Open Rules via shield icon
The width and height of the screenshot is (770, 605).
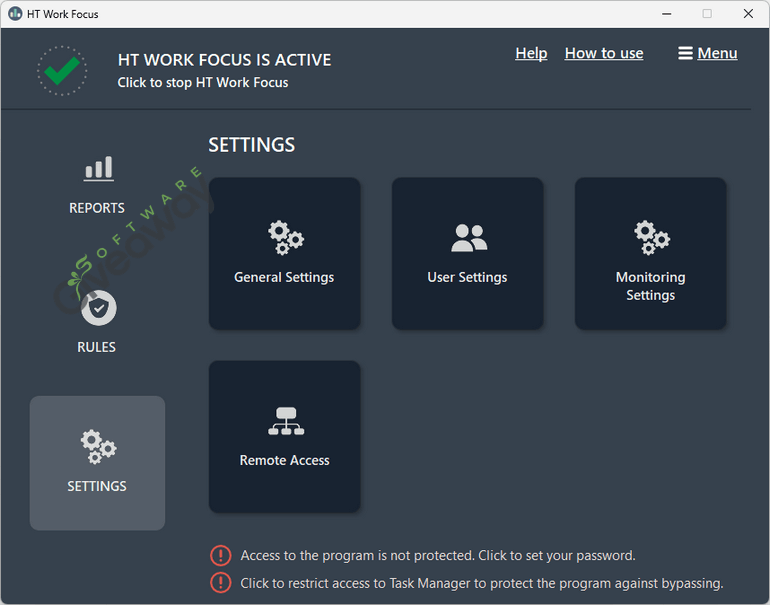click(99, 308)
